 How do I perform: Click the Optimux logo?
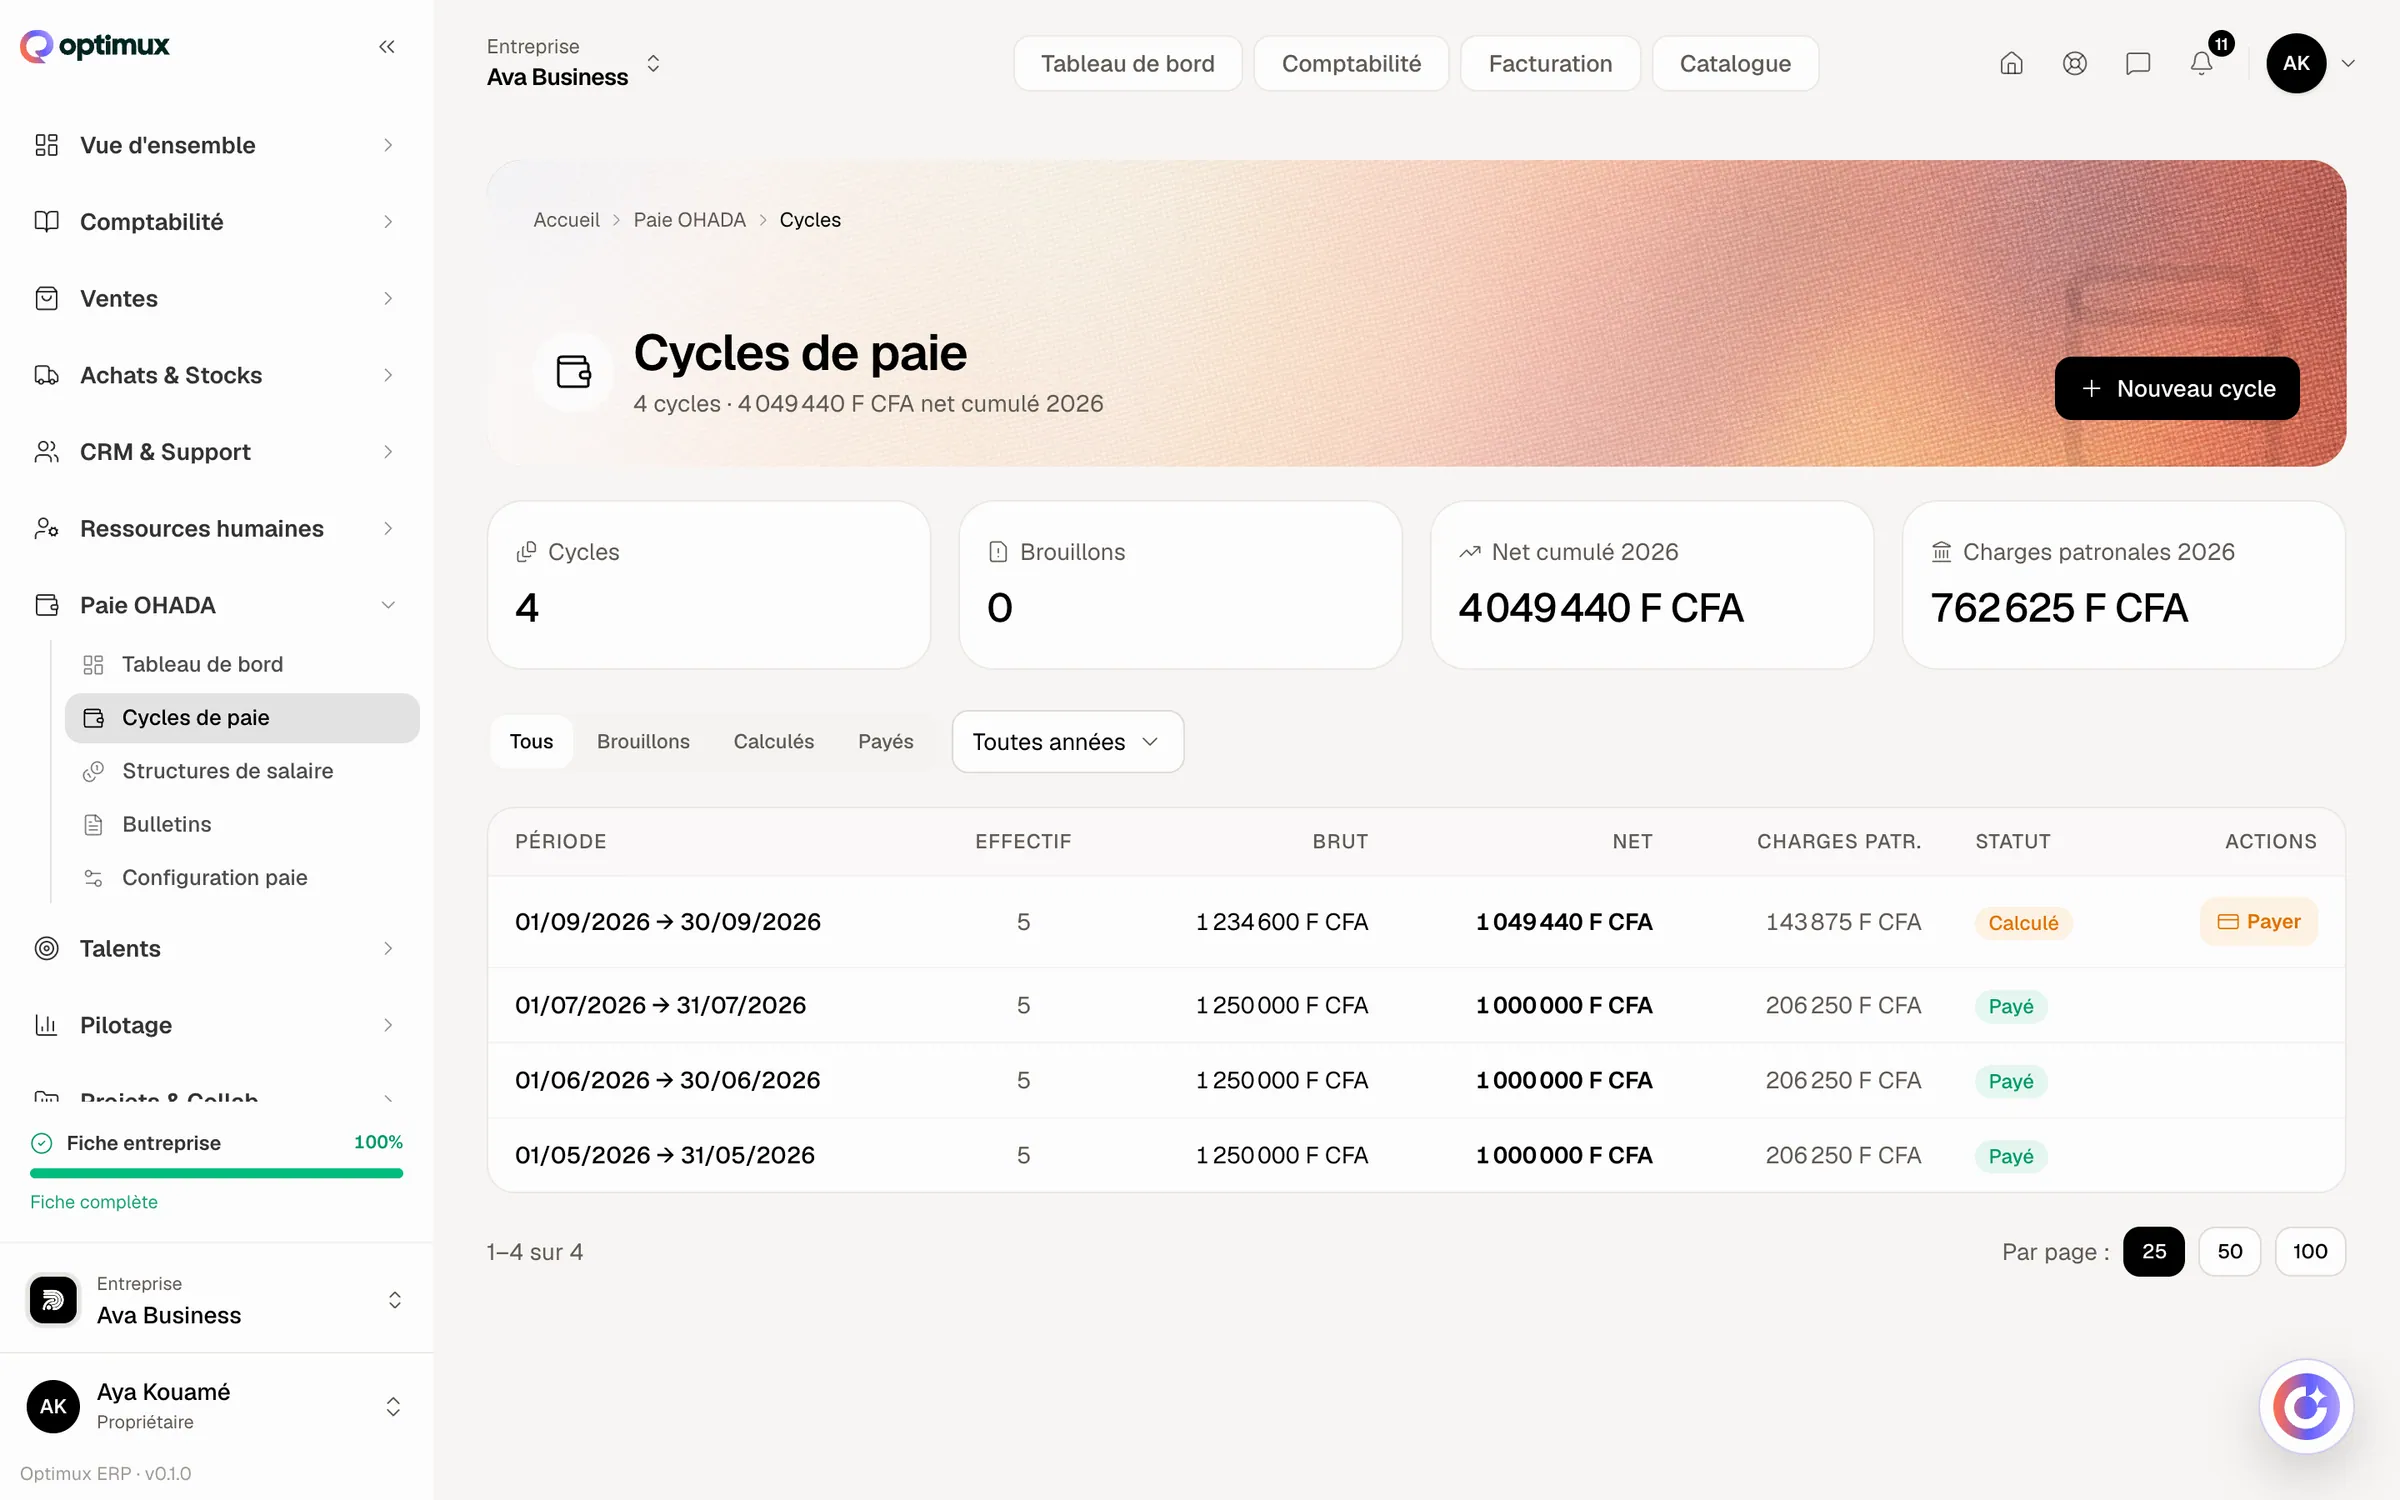(95, 46)
